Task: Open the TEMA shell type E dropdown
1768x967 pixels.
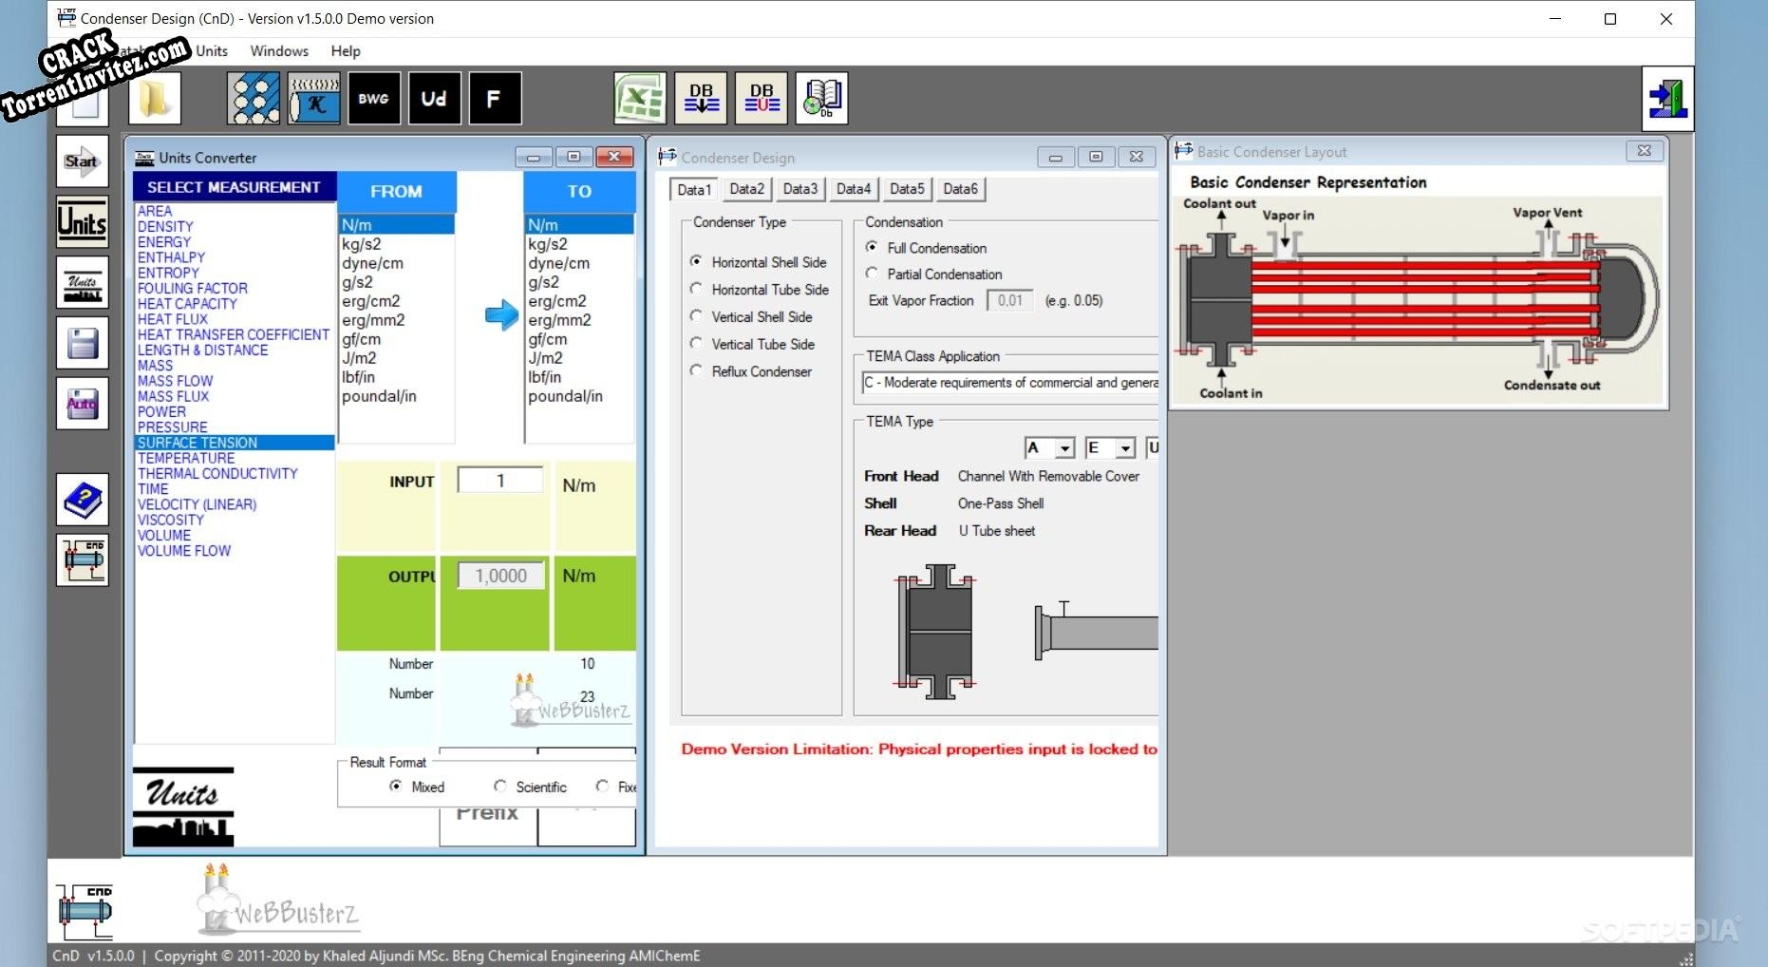Action: pyautogui.click(x=1125, y=447)
